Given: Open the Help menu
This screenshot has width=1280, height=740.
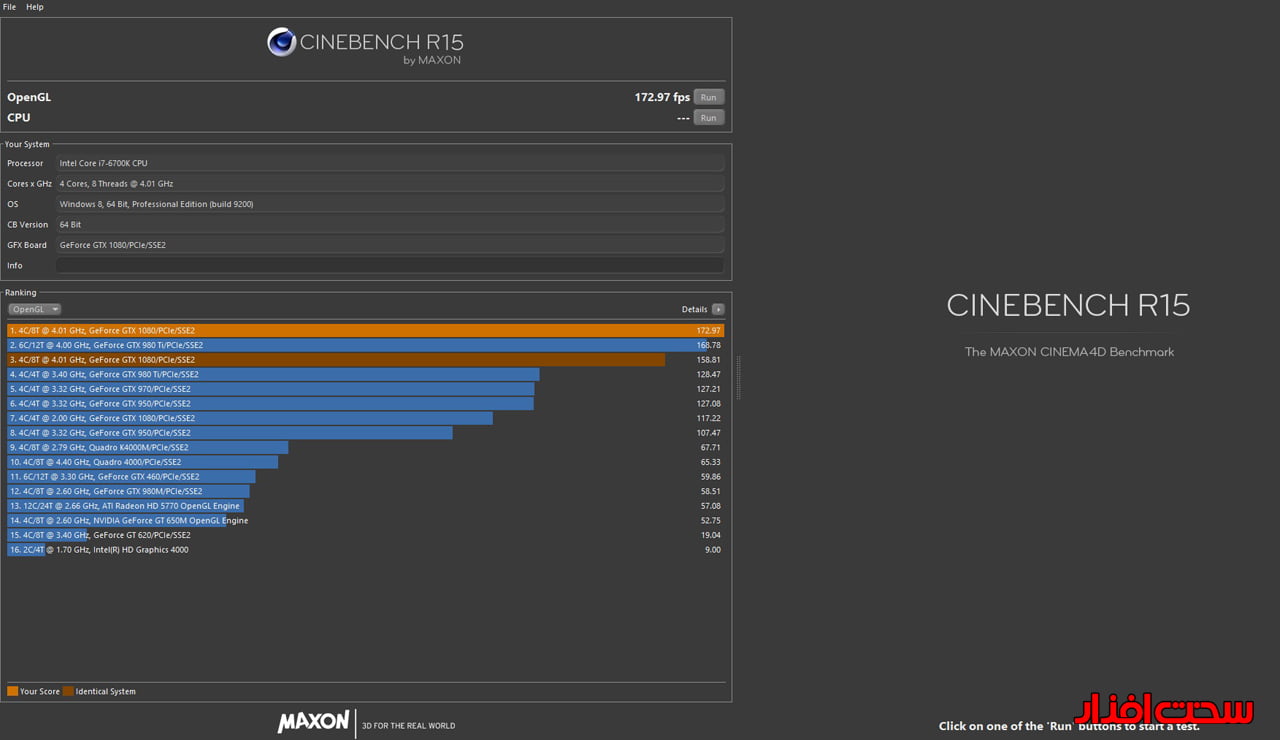Looking at the screenshot, I should pos(35,7).
